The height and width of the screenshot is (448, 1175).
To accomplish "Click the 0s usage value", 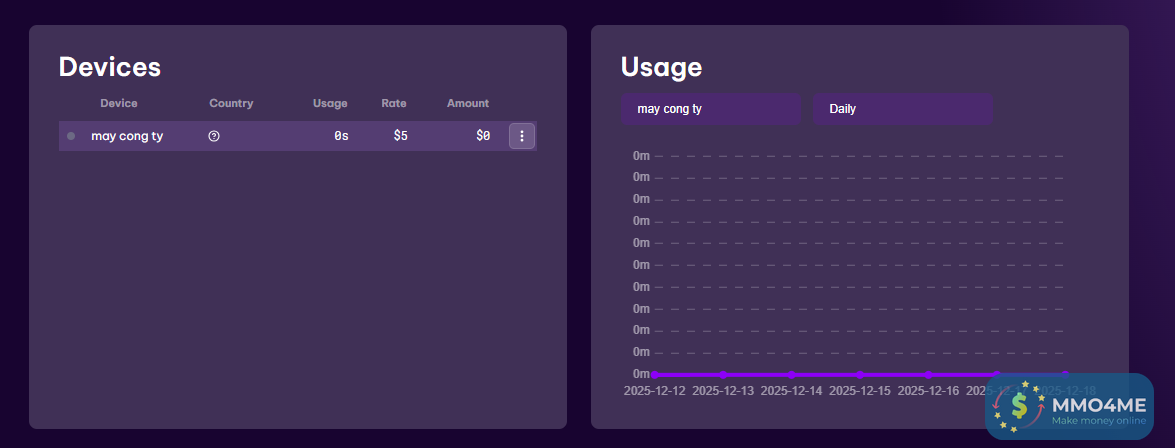I will point(341,136).
